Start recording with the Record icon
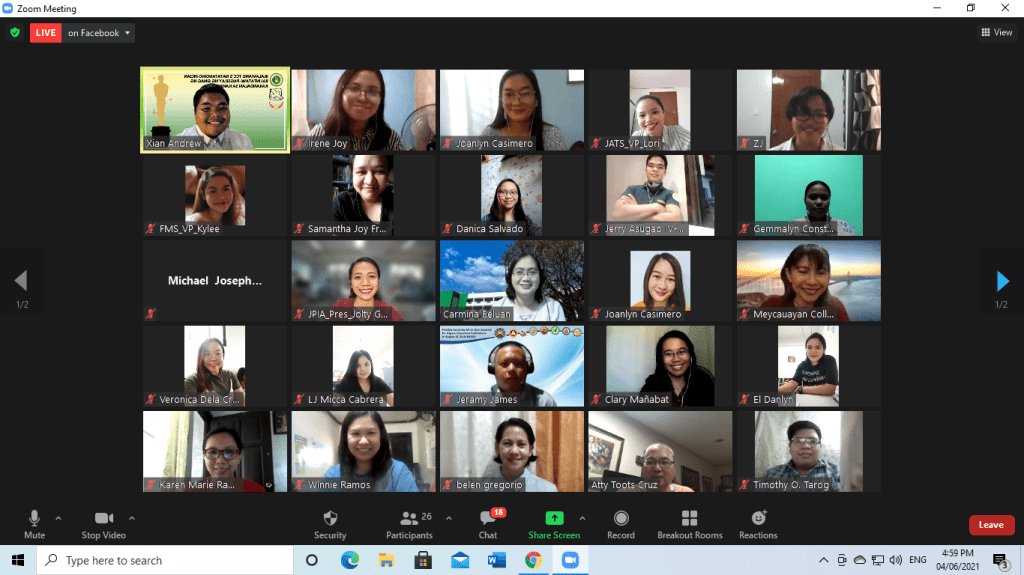1024x575 pixels. click(620, 519)
